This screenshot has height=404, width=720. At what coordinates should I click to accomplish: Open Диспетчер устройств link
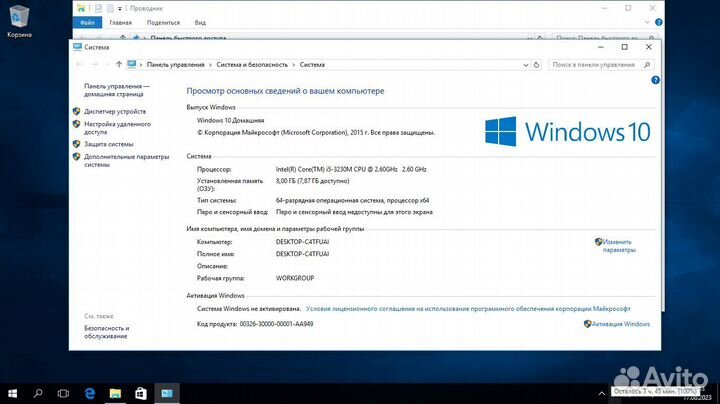click(x=115, y=112)
